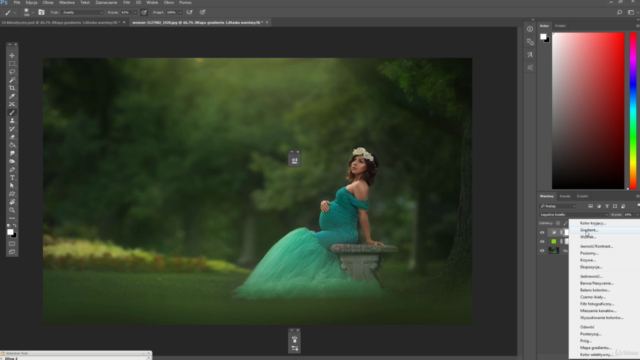The width and height of the screenshot is (640, 360).
Task: Click in the color picker field
Action: pyautogui.click(x=588, y=111)
